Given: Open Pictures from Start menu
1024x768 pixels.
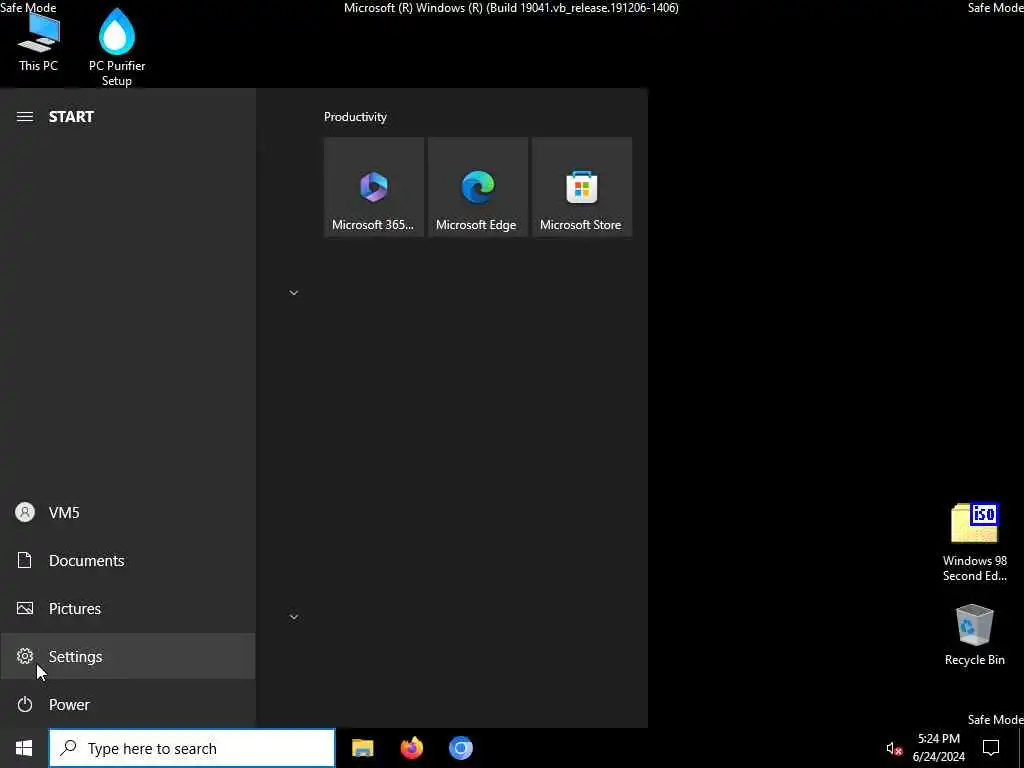Looking at the screenshot, I should click(x=127, y=609).
